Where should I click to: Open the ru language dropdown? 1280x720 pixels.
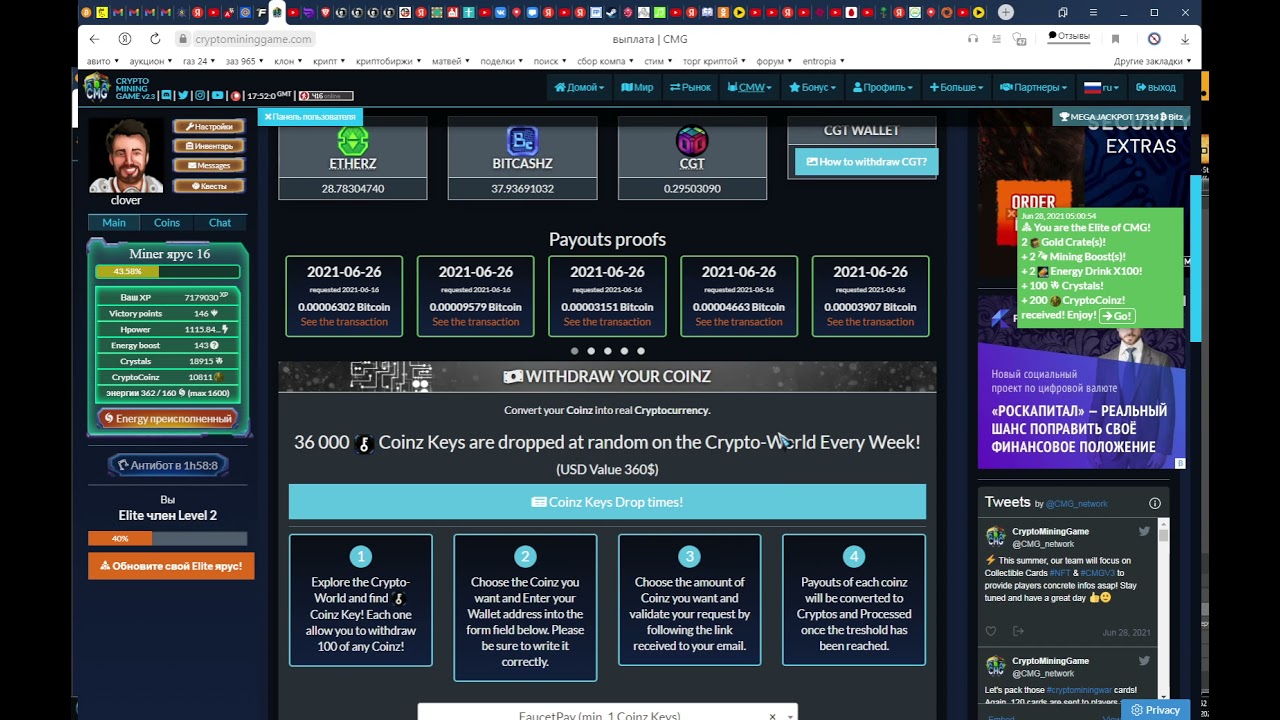click(x=1101, y=87)
